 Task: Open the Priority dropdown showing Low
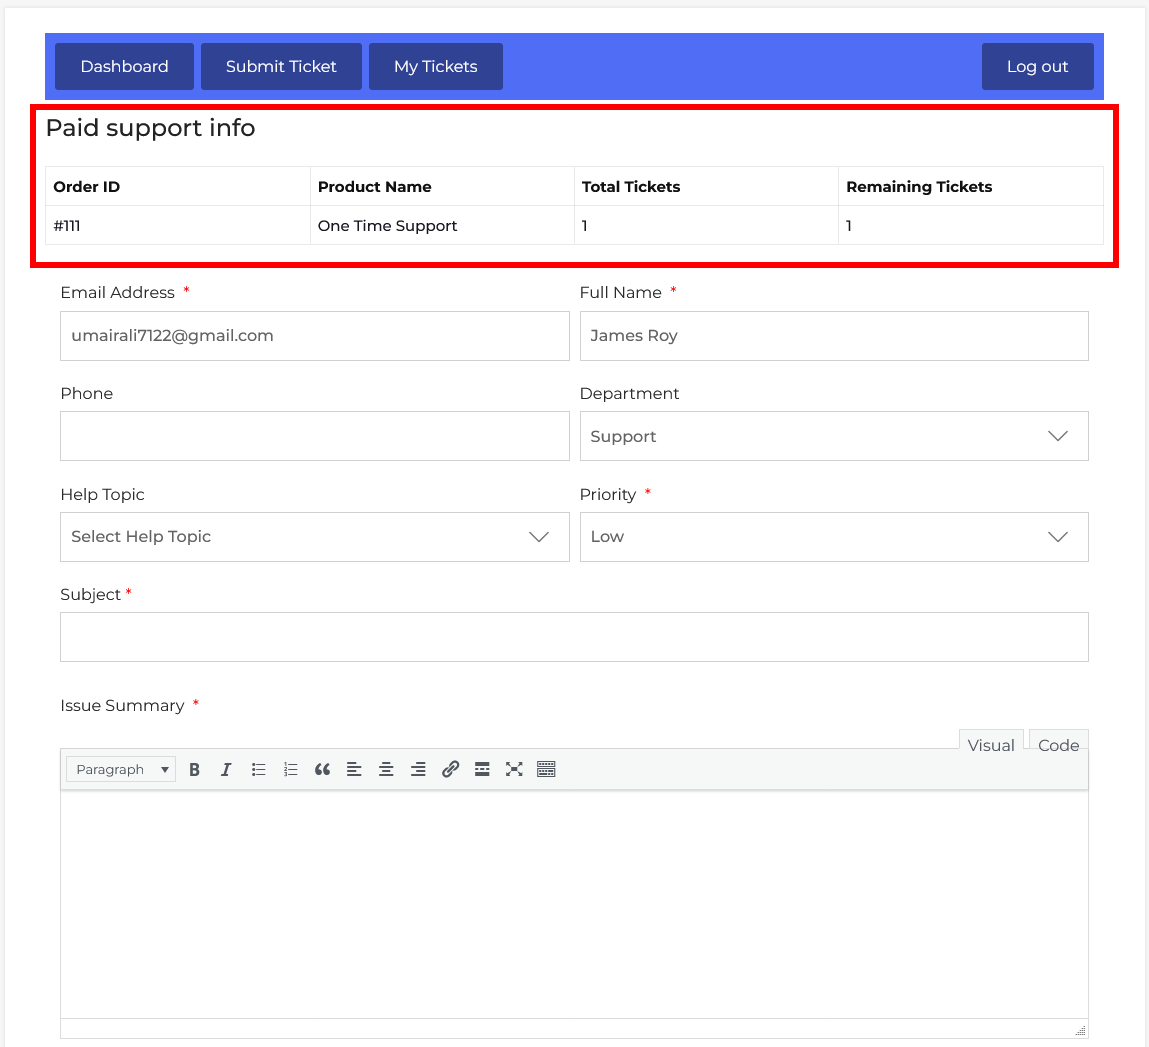833,537
